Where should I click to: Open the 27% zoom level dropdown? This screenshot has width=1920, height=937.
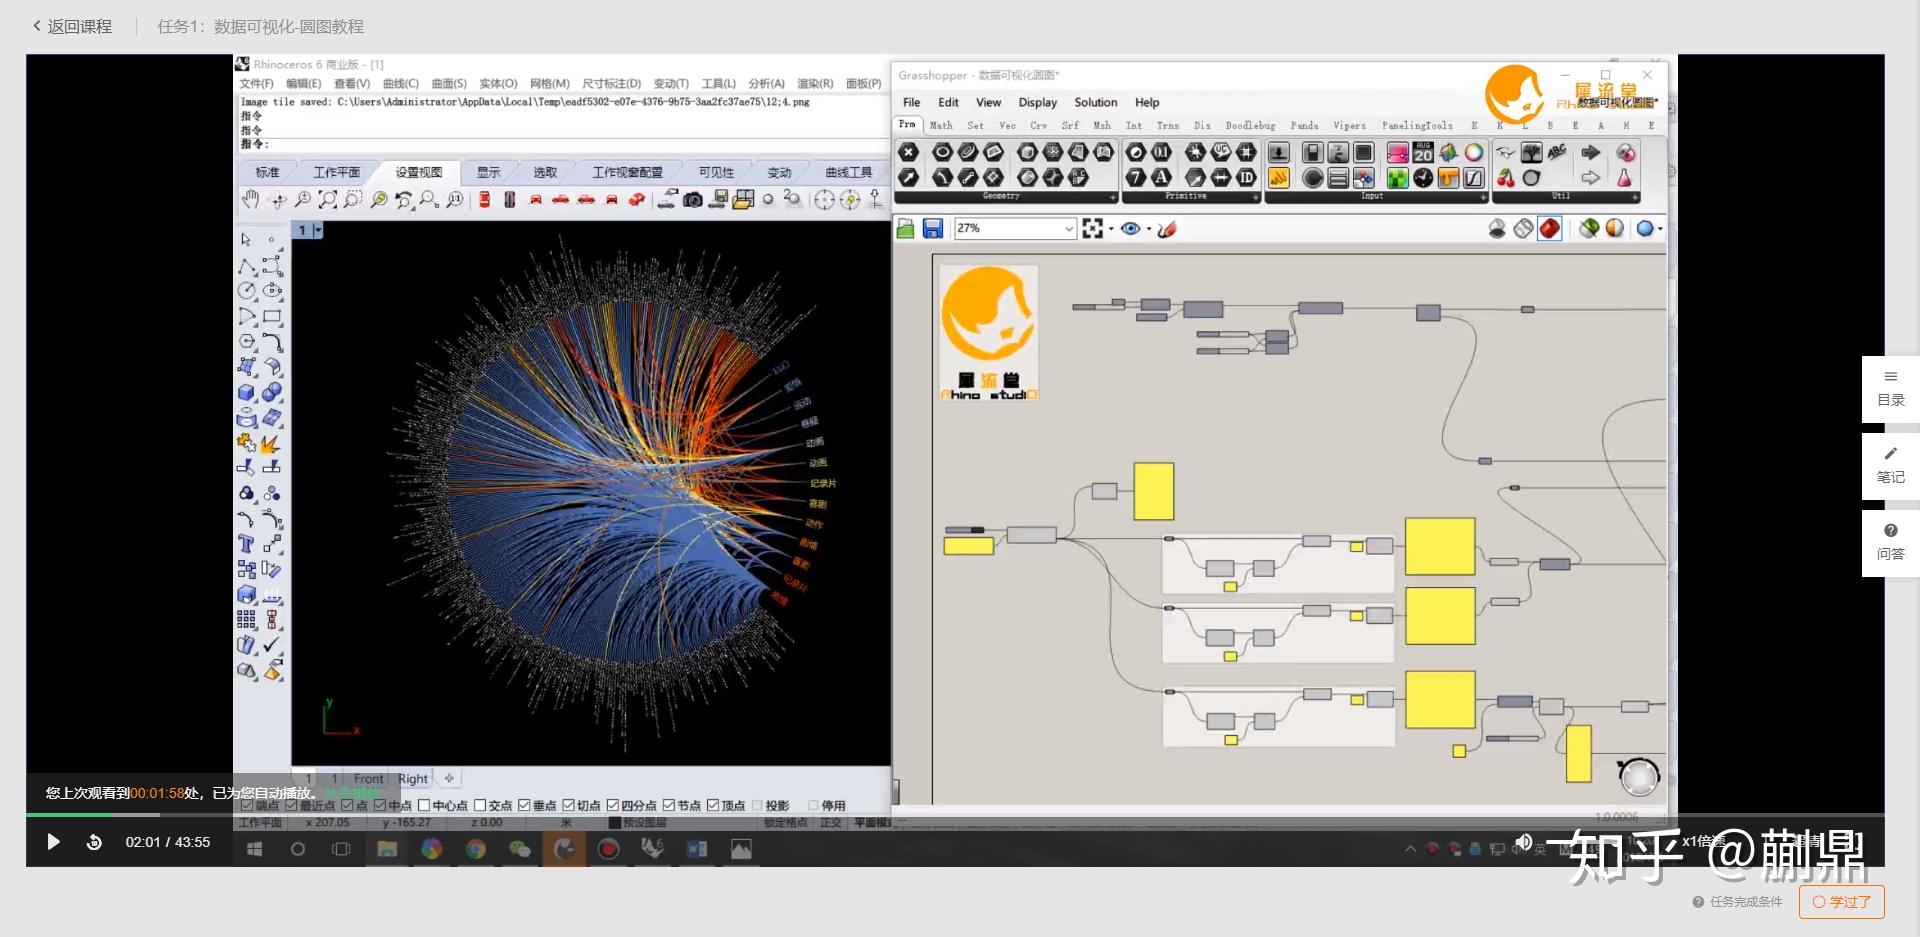(x=1068, y=229)
